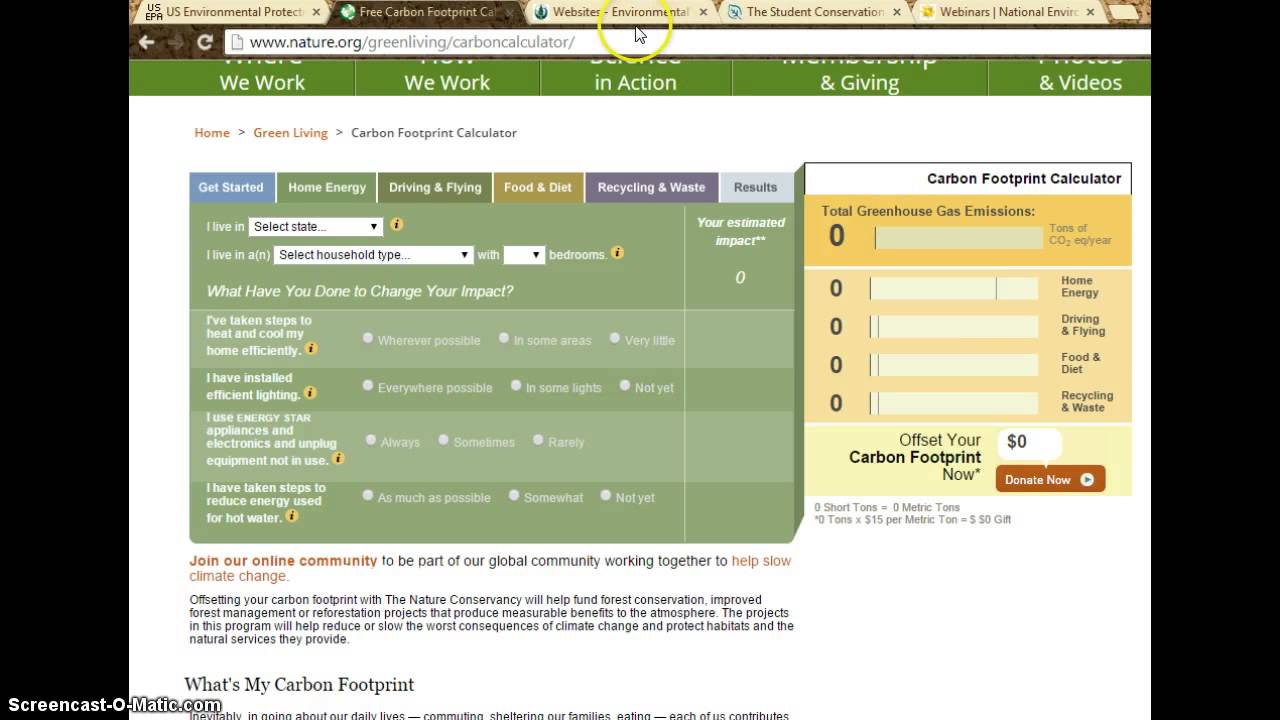The height and width of the screenshot is (720, 1280).
Task: Click the play arrow icon on Donate Now
Action: (1087, 480)
